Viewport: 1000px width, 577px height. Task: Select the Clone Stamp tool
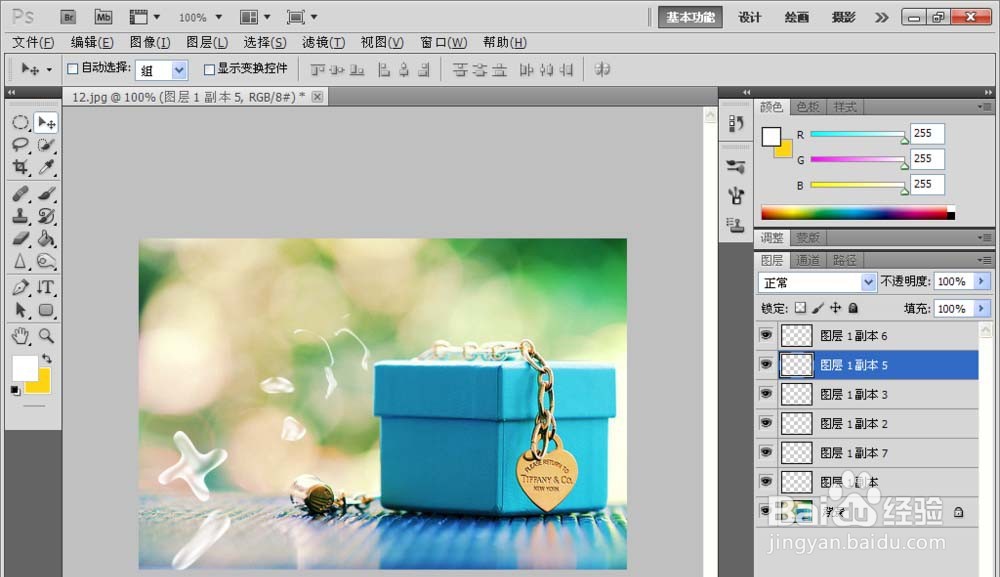pyautogui.click(x=20, y=215)
